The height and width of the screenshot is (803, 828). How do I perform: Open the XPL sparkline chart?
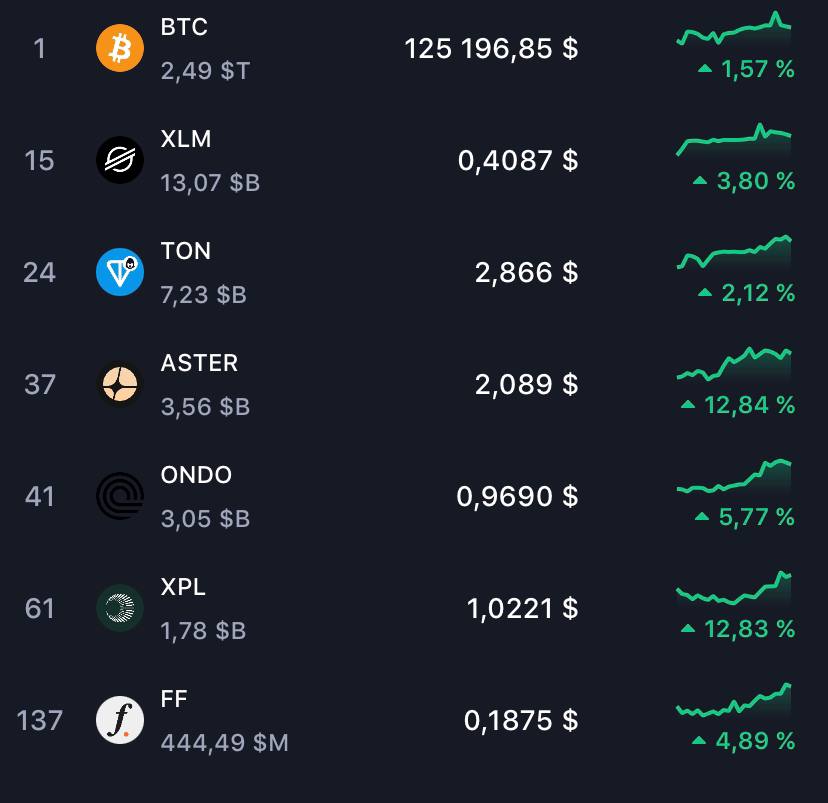tap(734, 588)
